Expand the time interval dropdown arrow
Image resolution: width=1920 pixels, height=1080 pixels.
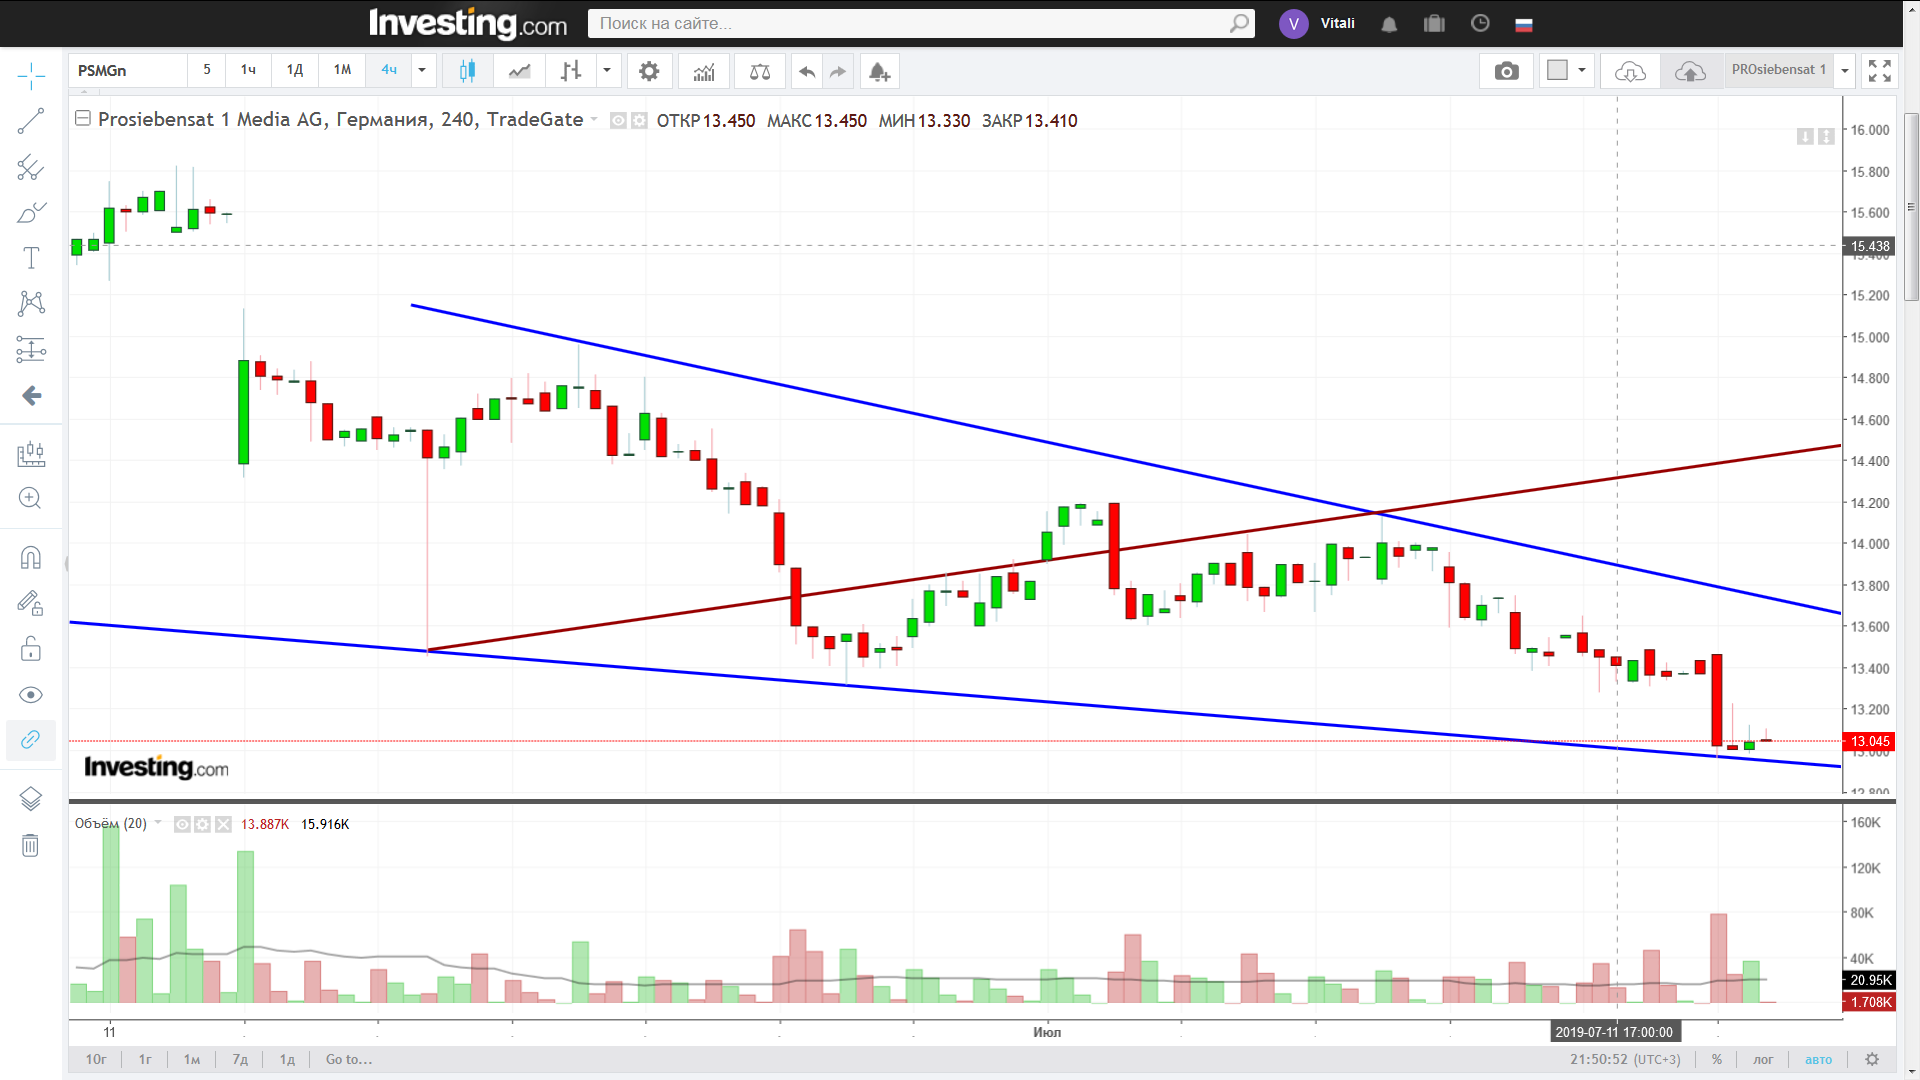coord(422,70)
